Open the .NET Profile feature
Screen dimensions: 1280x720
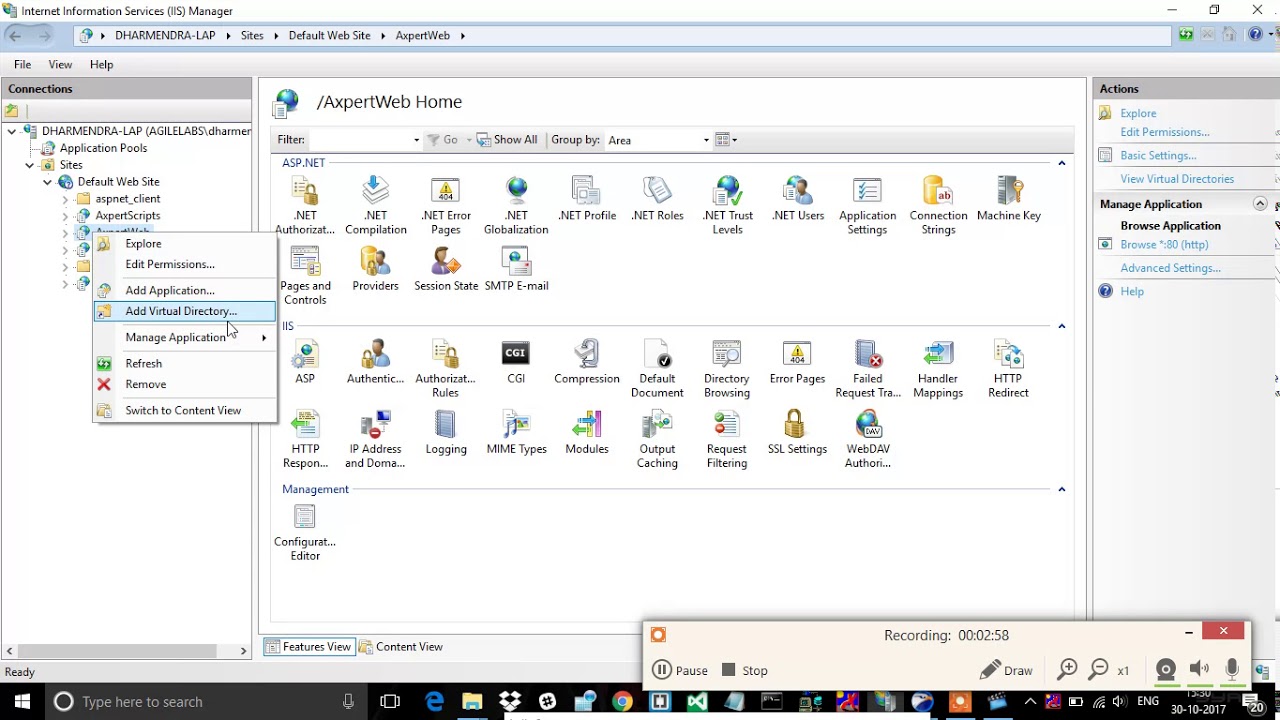587,198
